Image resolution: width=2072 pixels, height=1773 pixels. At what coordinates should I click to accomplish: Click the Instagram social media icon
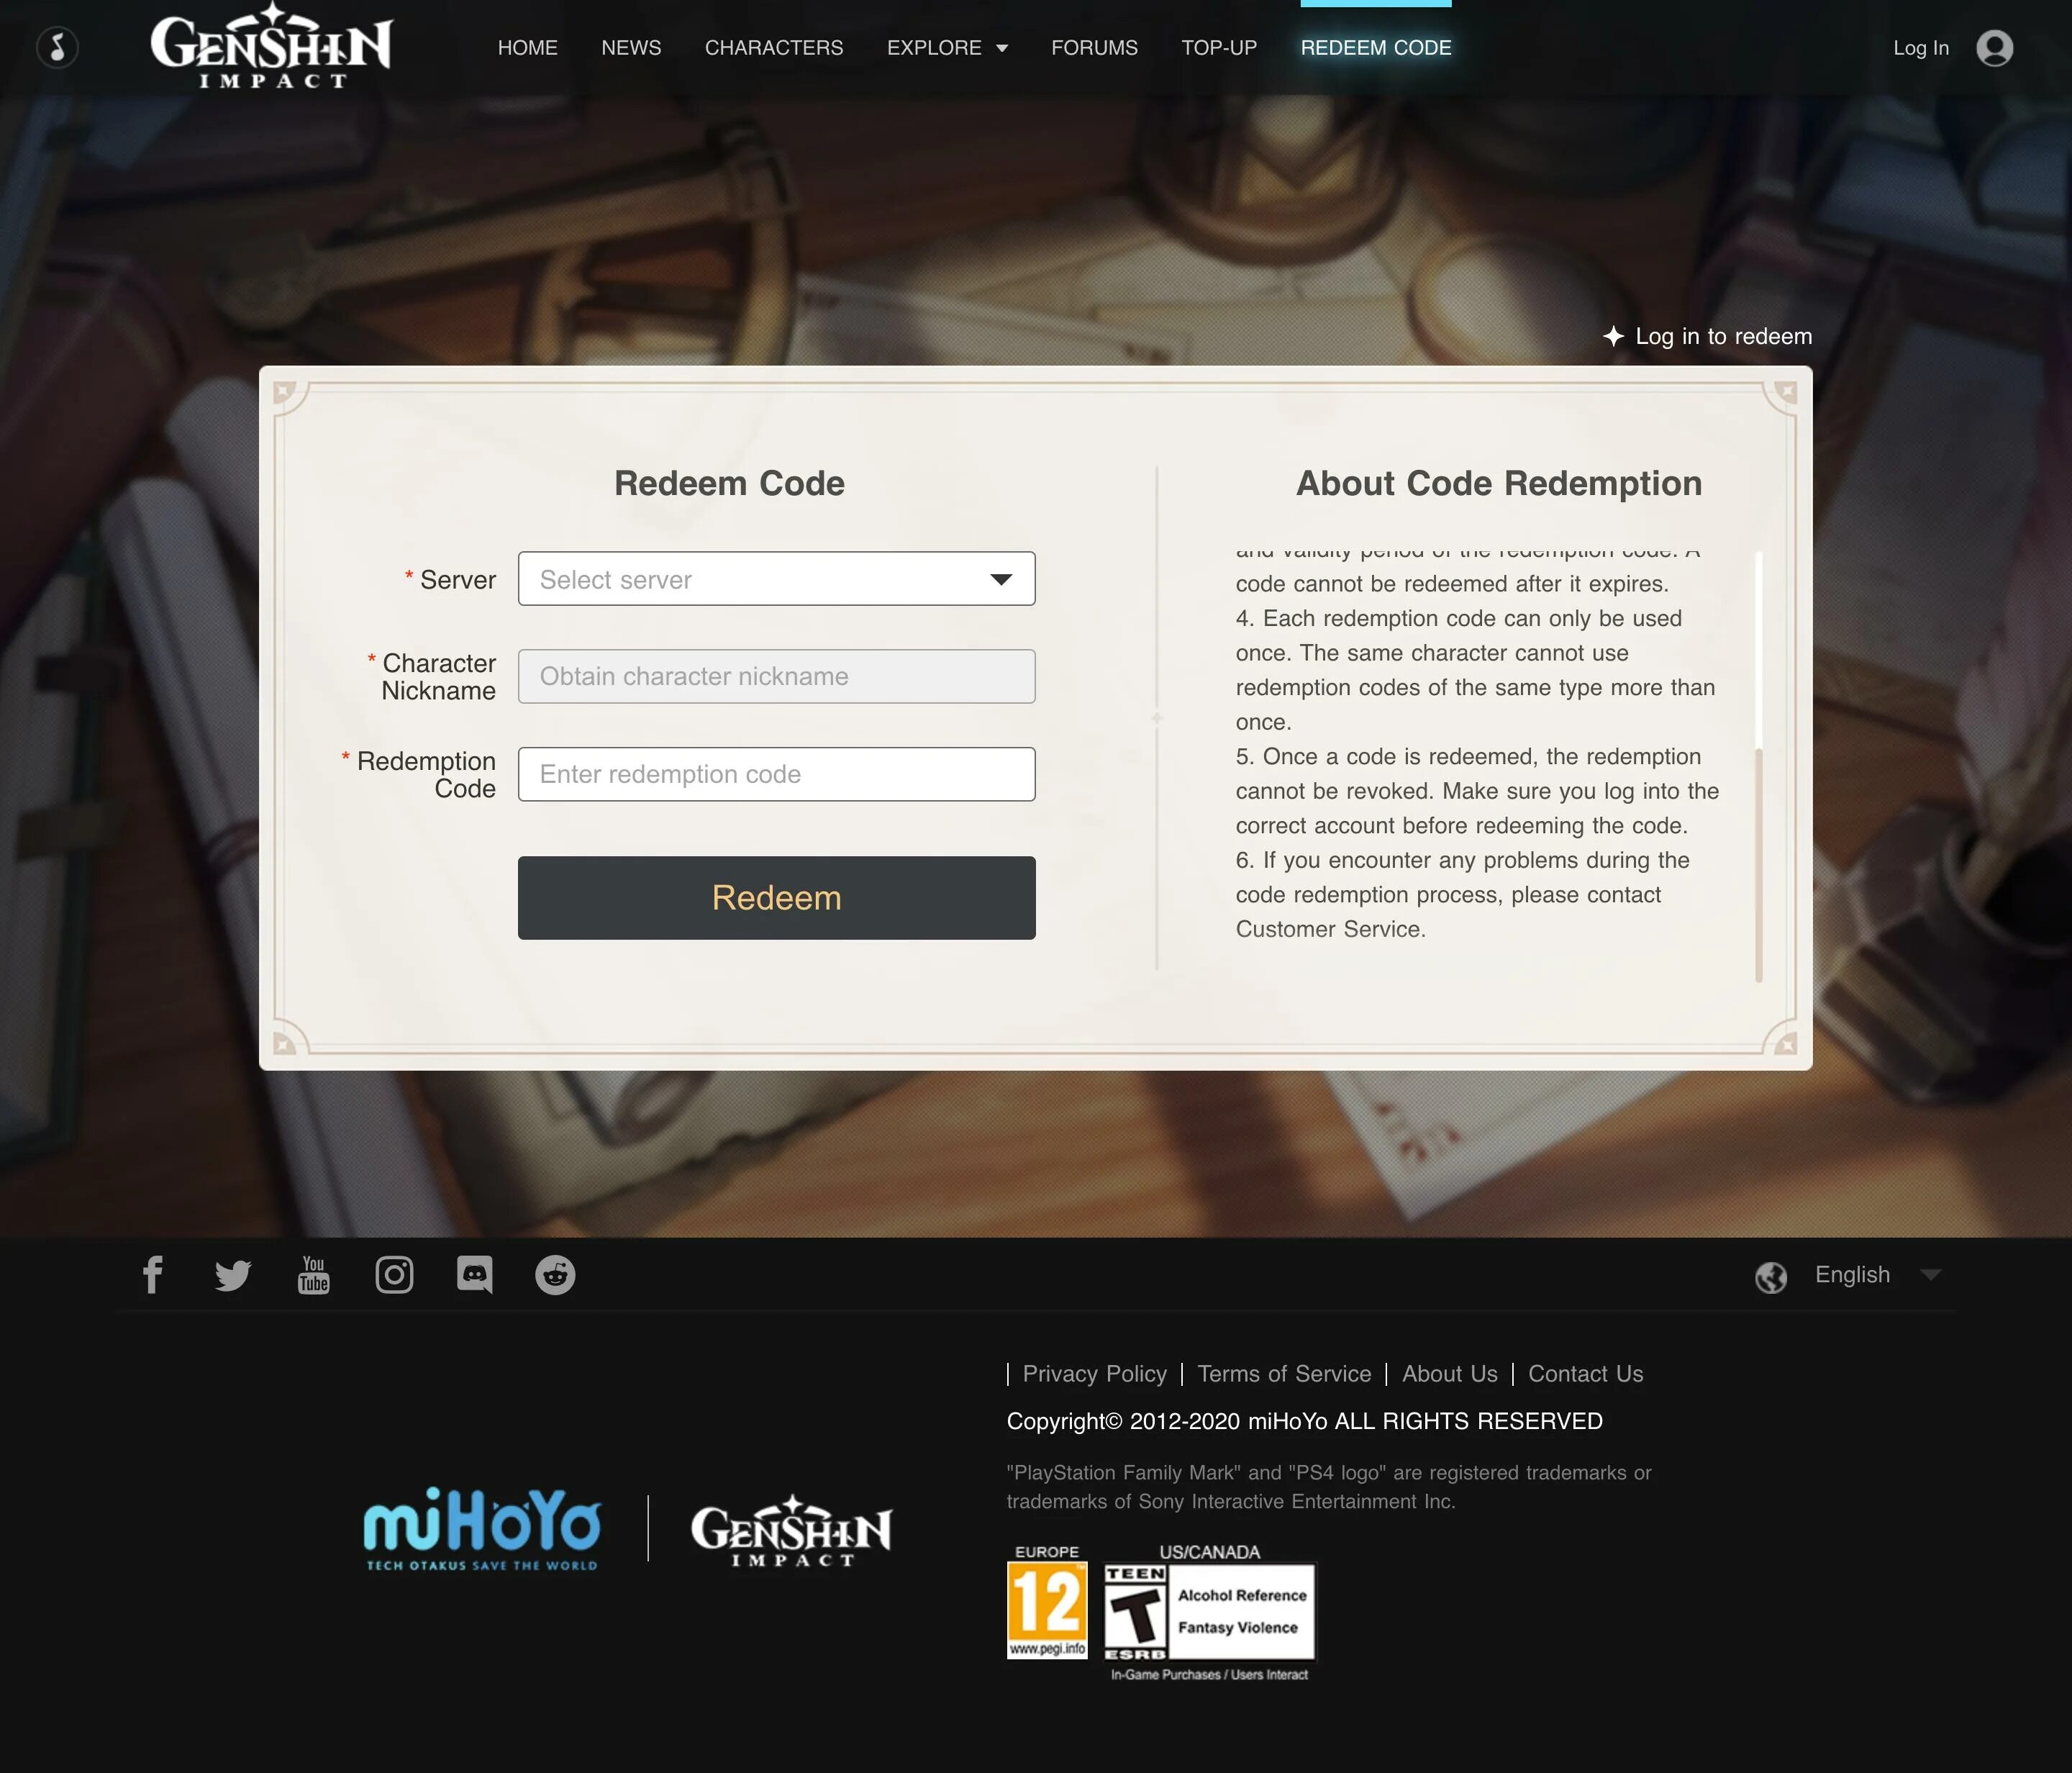tap(394, 1274)
